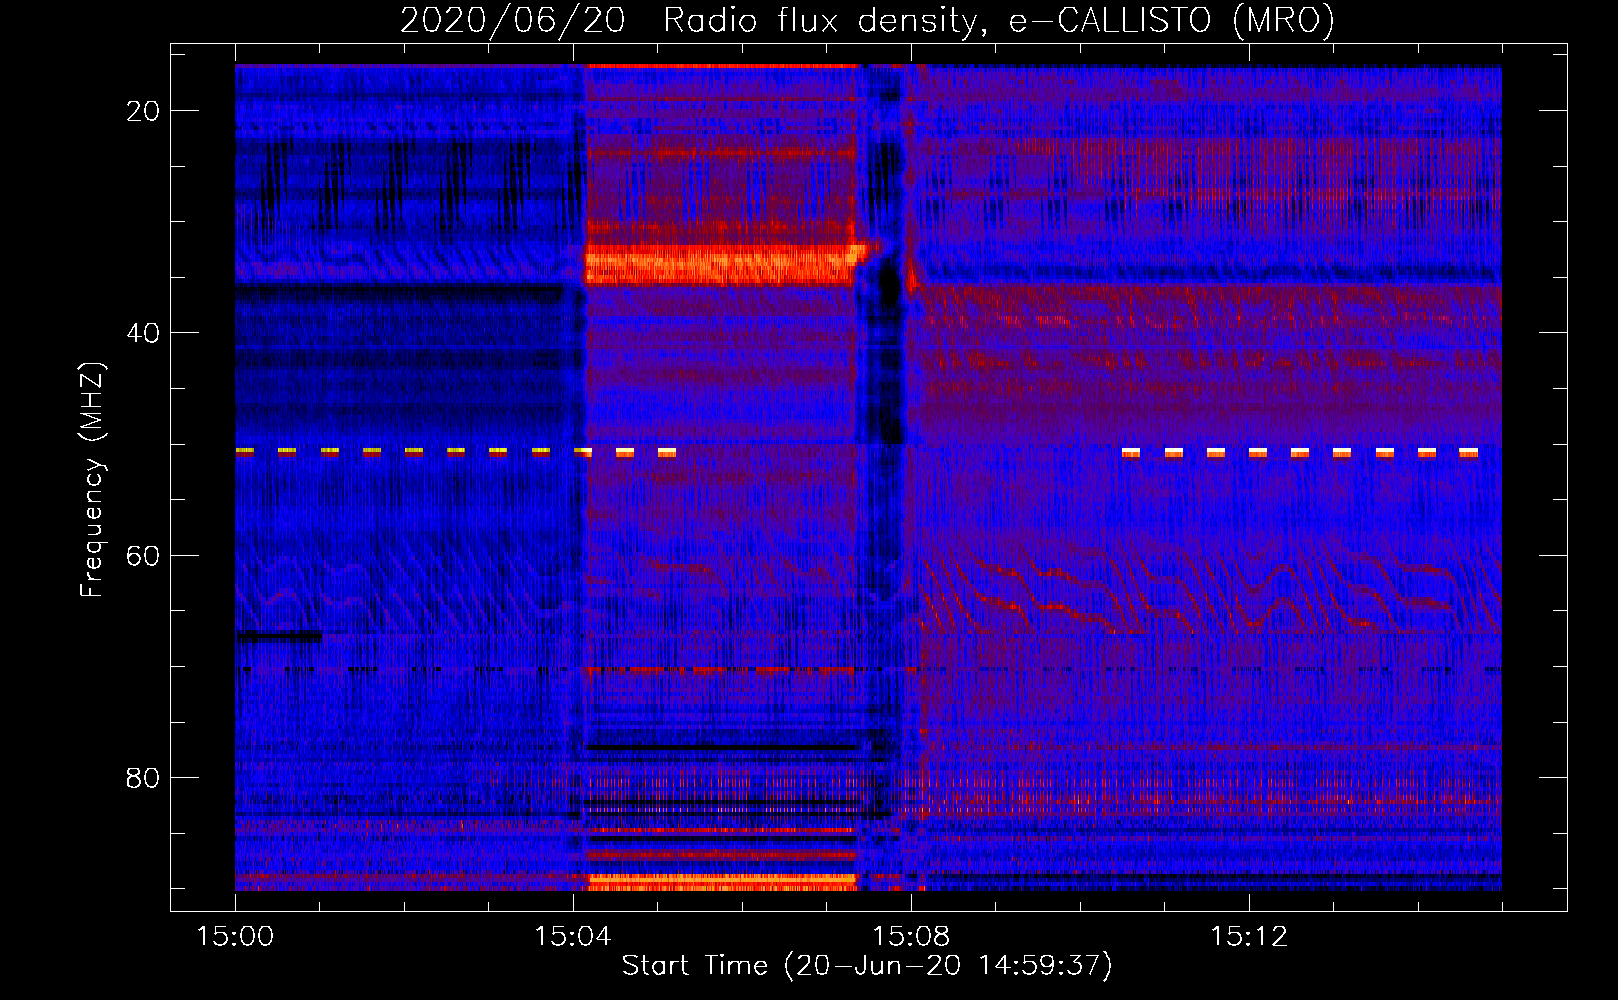
Task: Click the 20 MHz frequency tick label
Action: tap(143, 111)
